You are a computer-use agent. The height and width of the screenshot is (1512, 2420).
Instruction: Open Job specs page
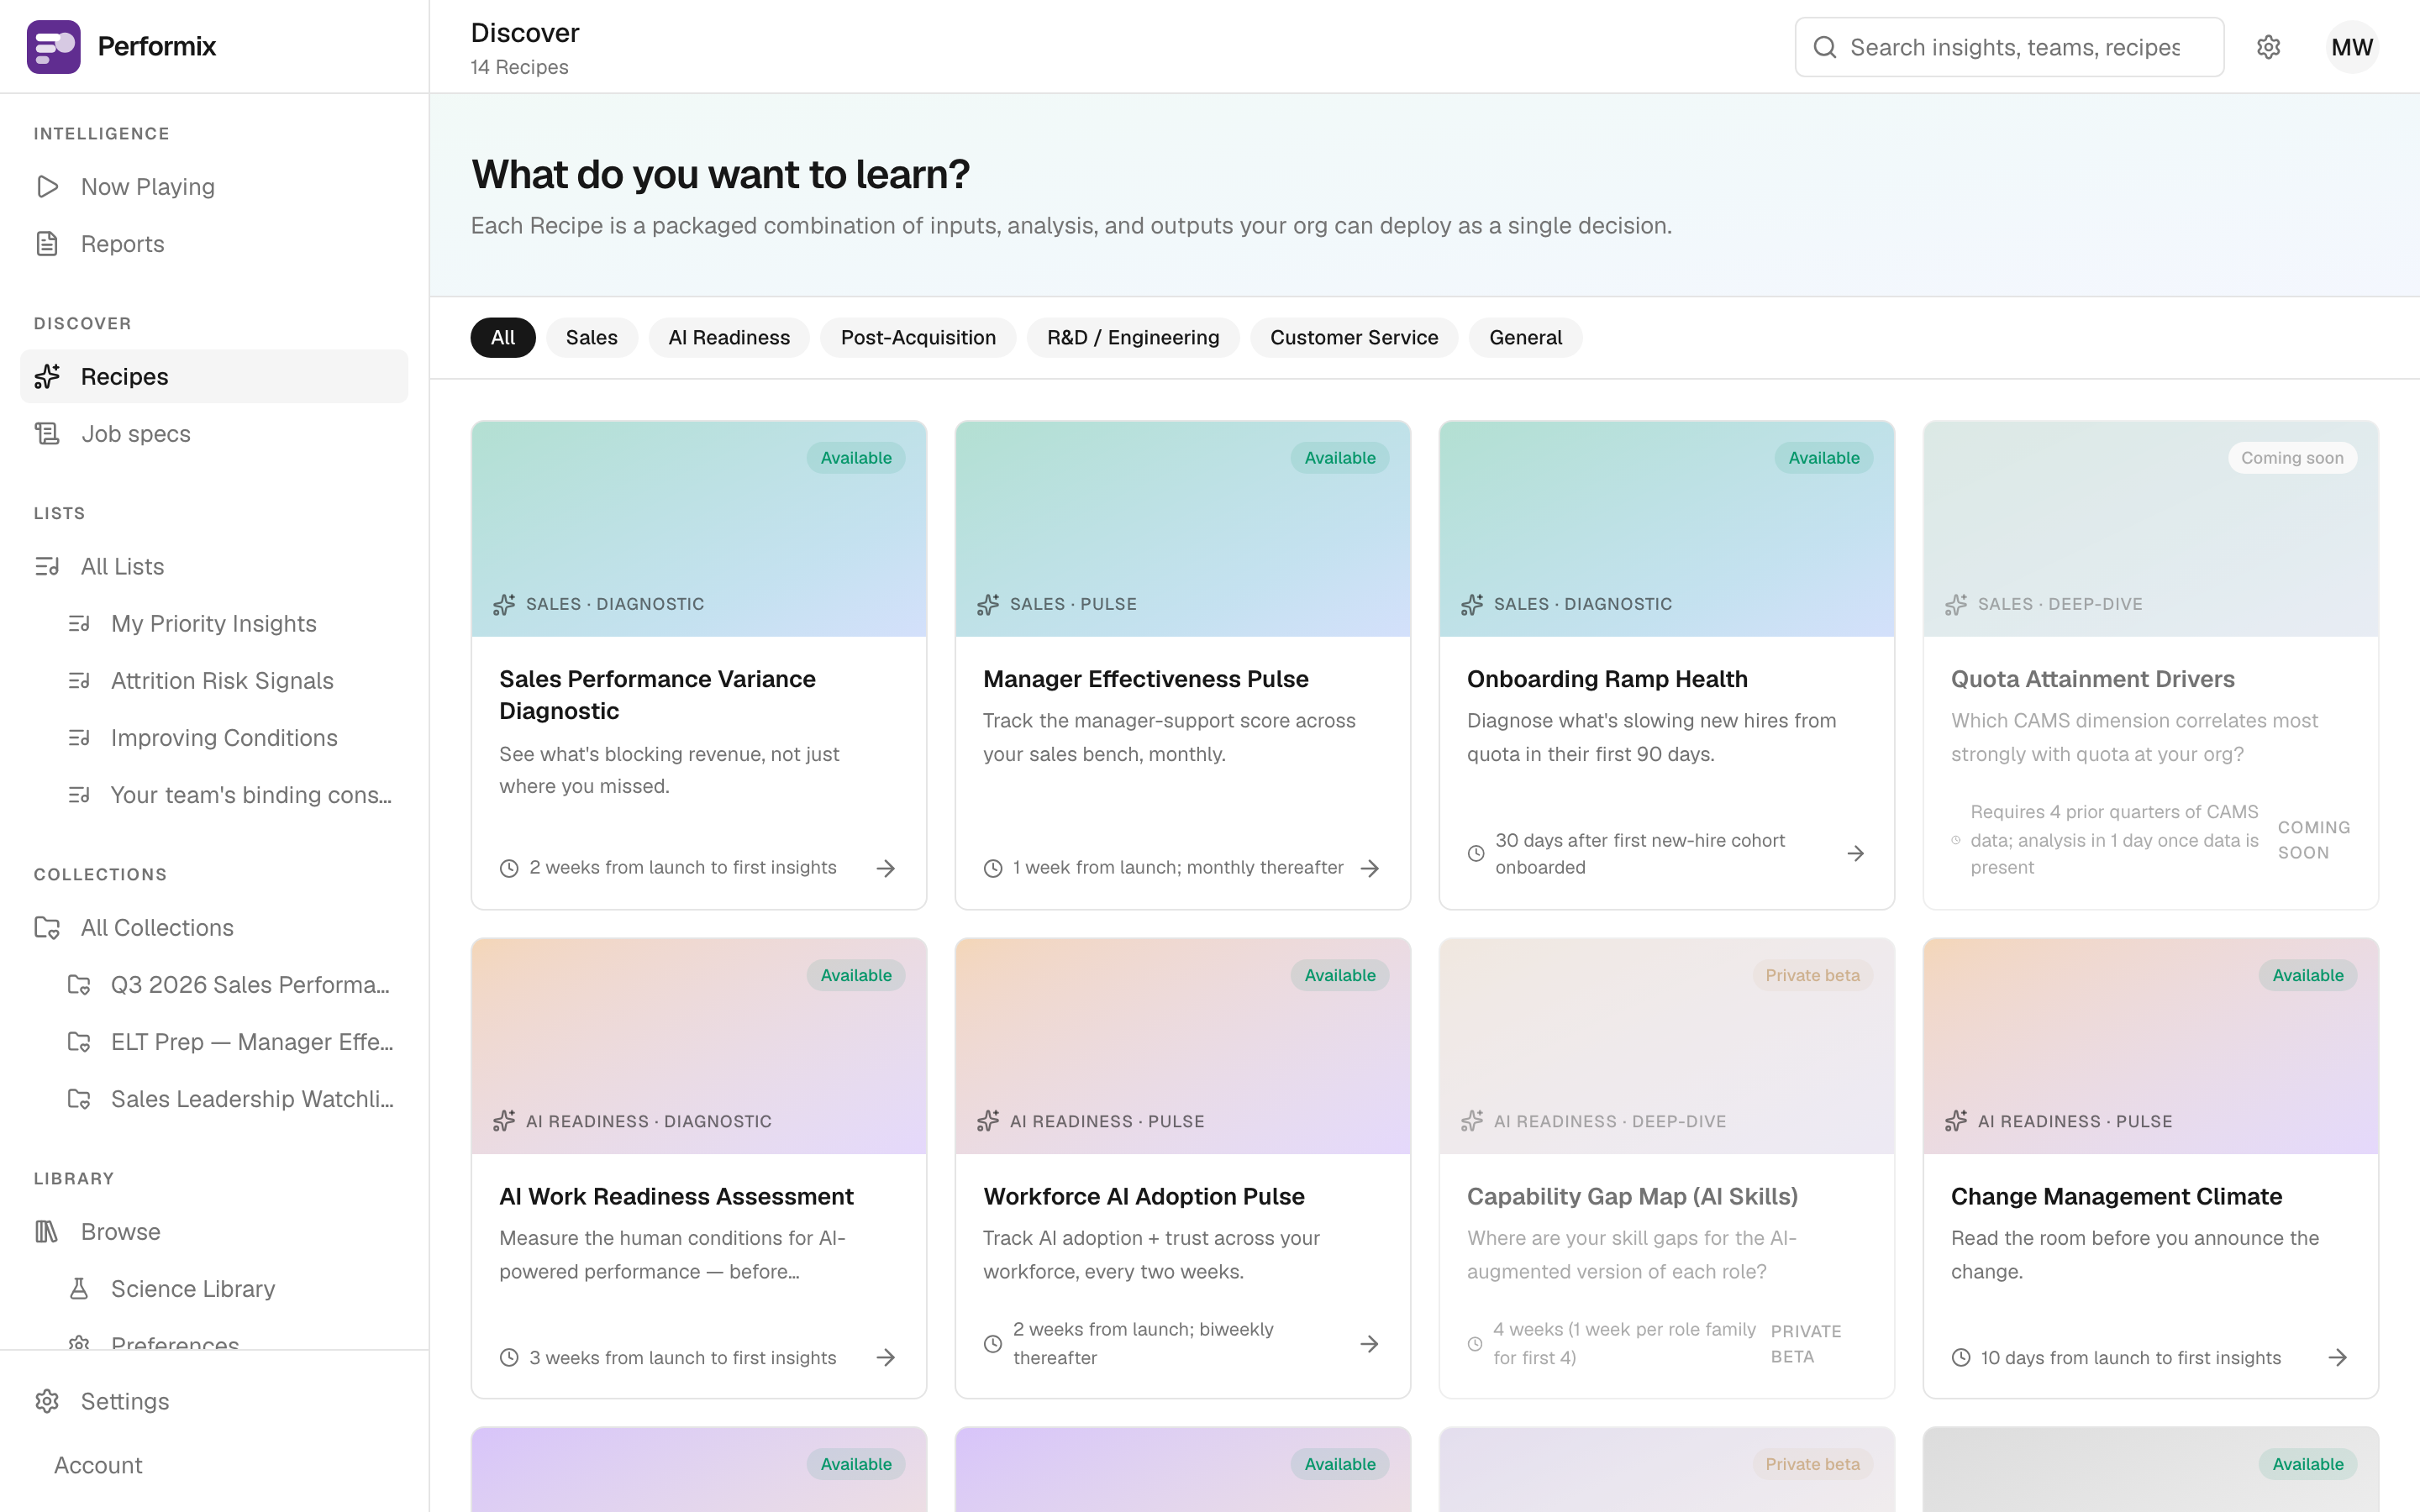pos(214,434)
